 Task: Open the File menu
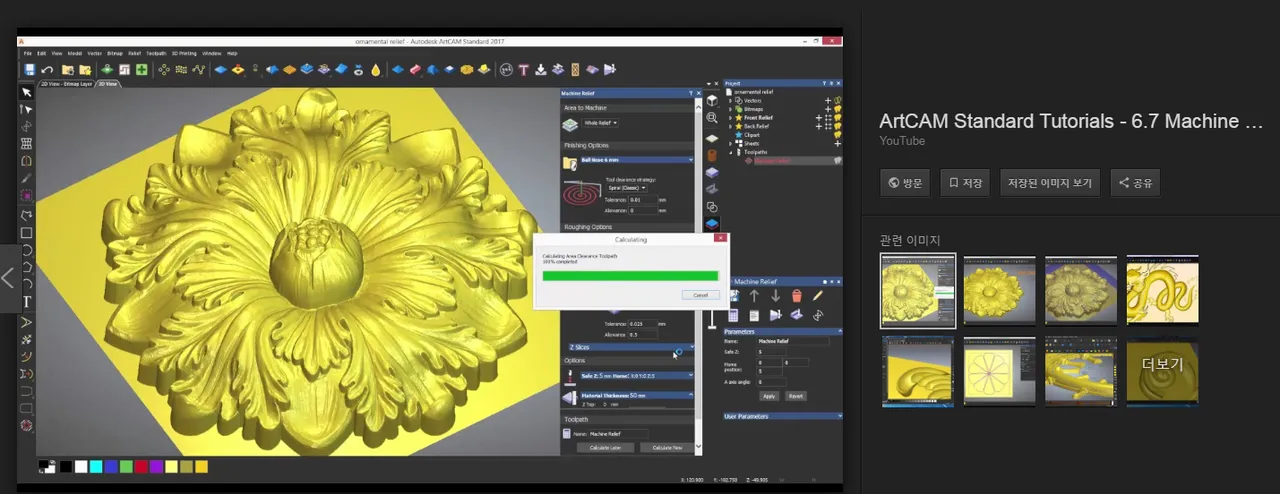(28, 53)
